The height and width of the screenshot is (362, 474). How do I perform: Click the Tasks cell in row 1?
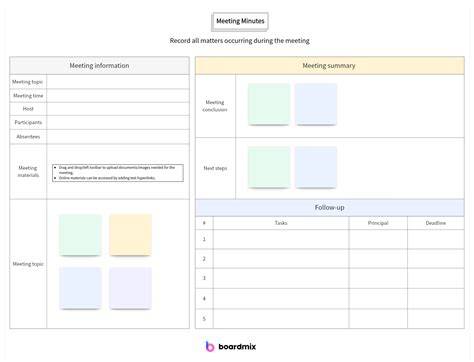[281, 239]
